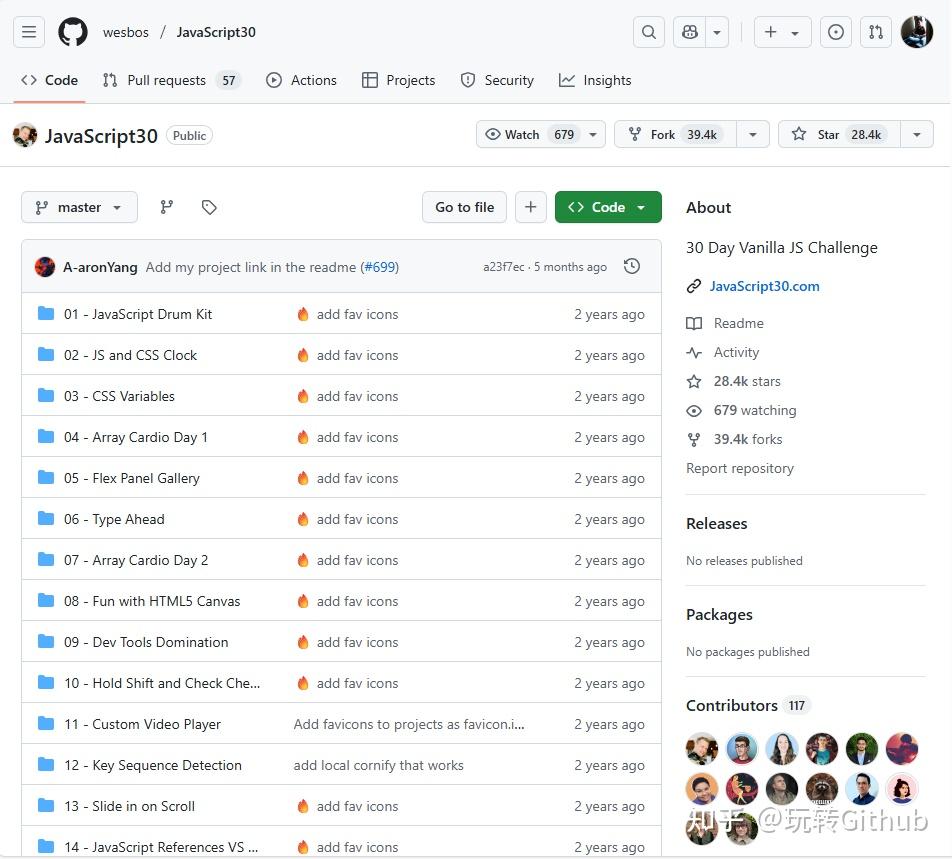Fork the repository
Image resolution: width=952 pixels, height=859 pixels.
coord(675,134)
